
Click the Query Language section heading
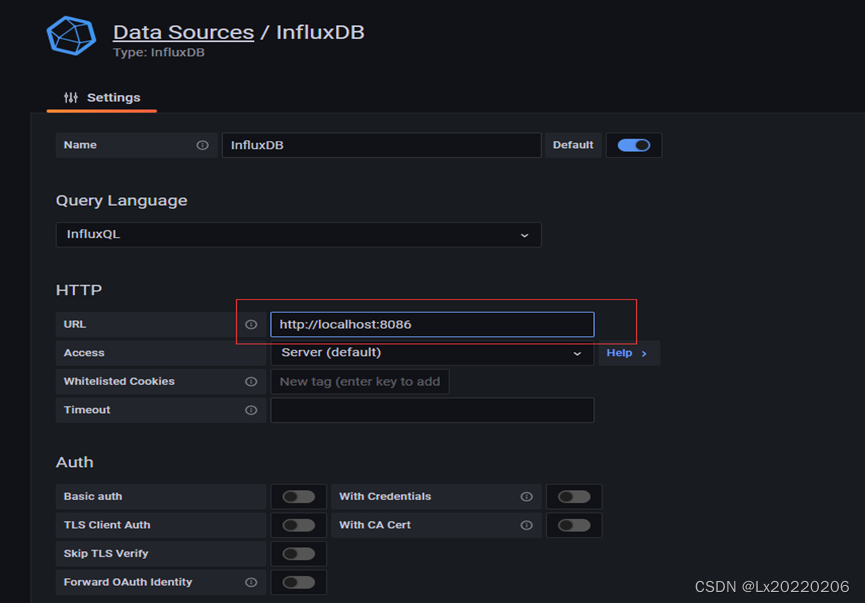click(x=121, y=200)
